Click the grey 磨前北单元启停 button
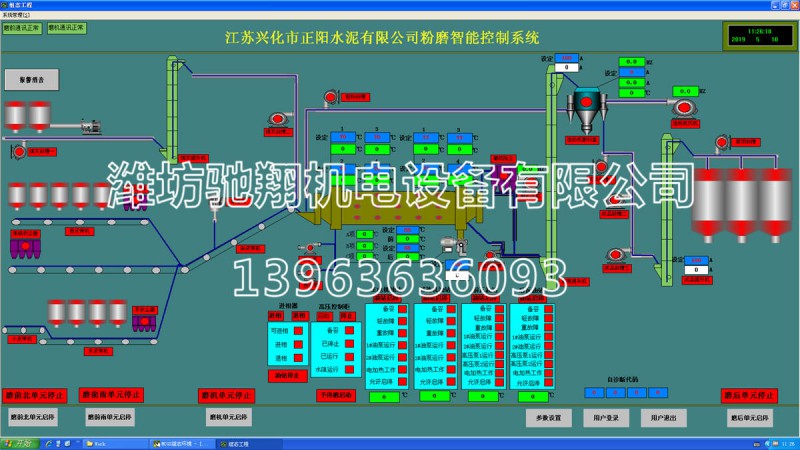Screen dimensions: 800x450 (x=33, y=417)
